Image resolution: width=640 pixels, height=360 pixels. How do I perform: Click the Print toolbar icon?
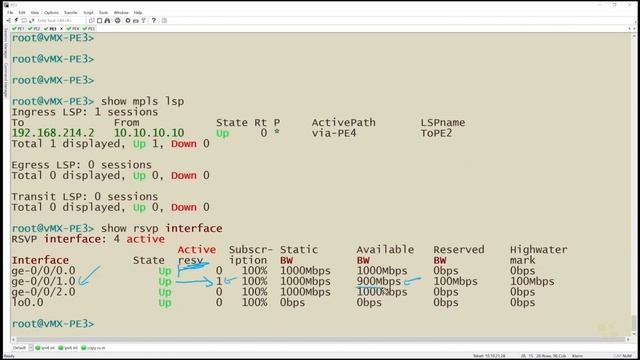118,20
